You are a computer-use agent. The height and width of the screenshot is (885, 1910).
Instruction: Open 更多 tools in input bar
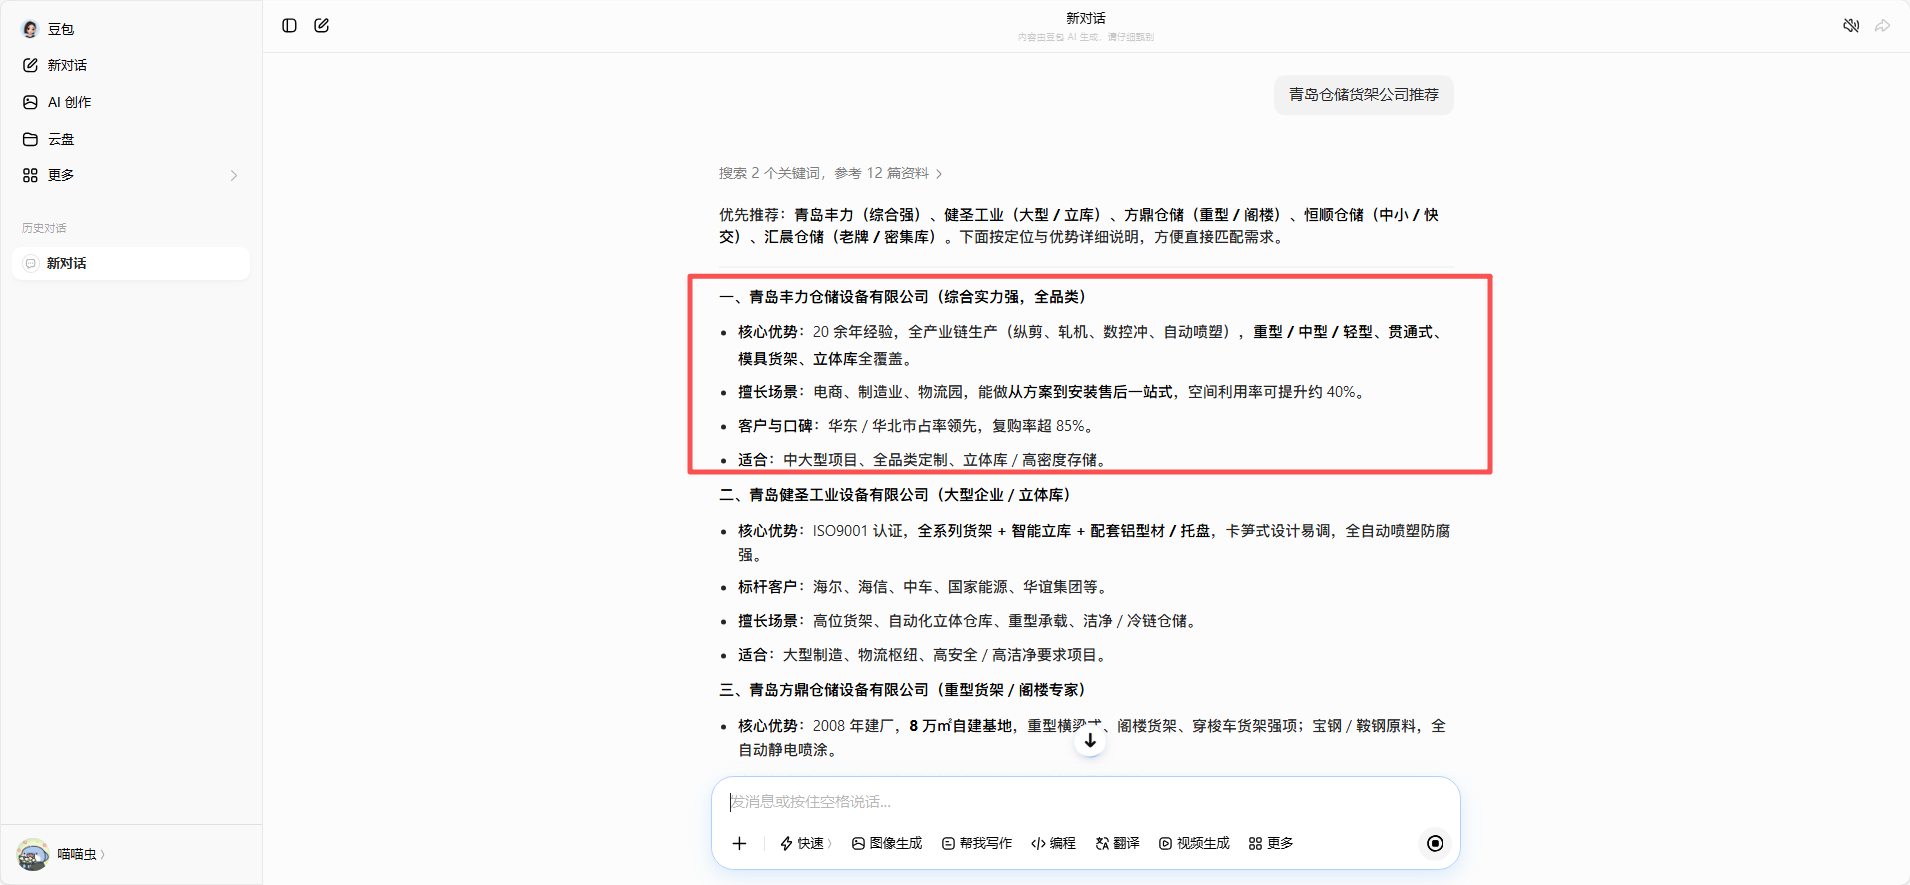coord(1271,843)
